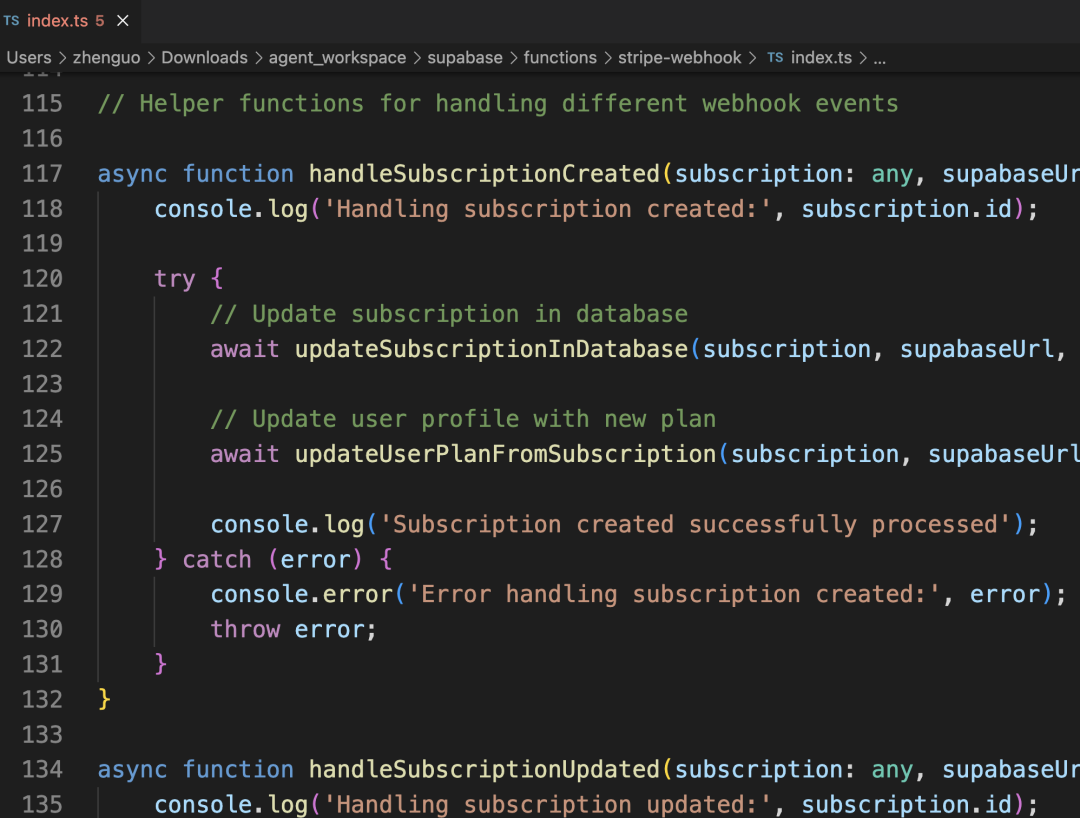The image size is (1080, 818).
Task: Click 'Subscription created successfully processed' string
Action: coord(695,524)
